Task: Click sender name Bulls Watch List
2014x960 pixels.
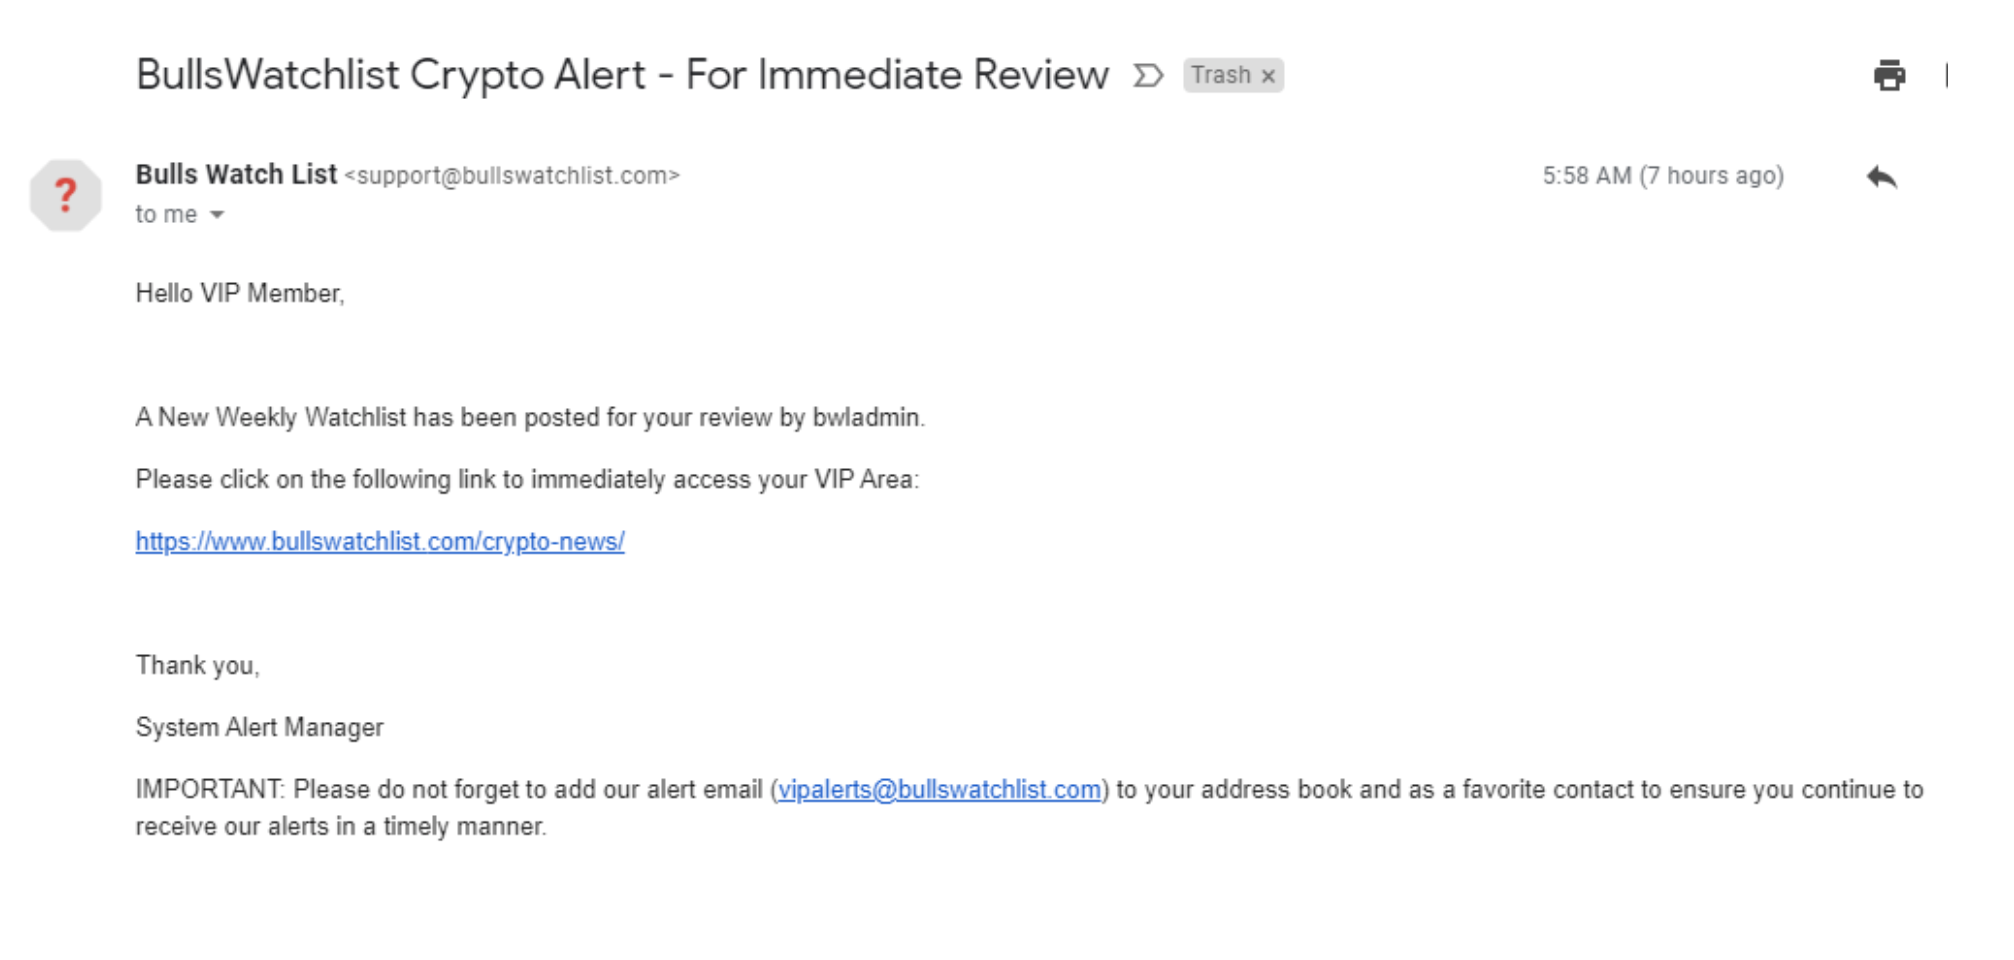Action: tap(236, 174)
